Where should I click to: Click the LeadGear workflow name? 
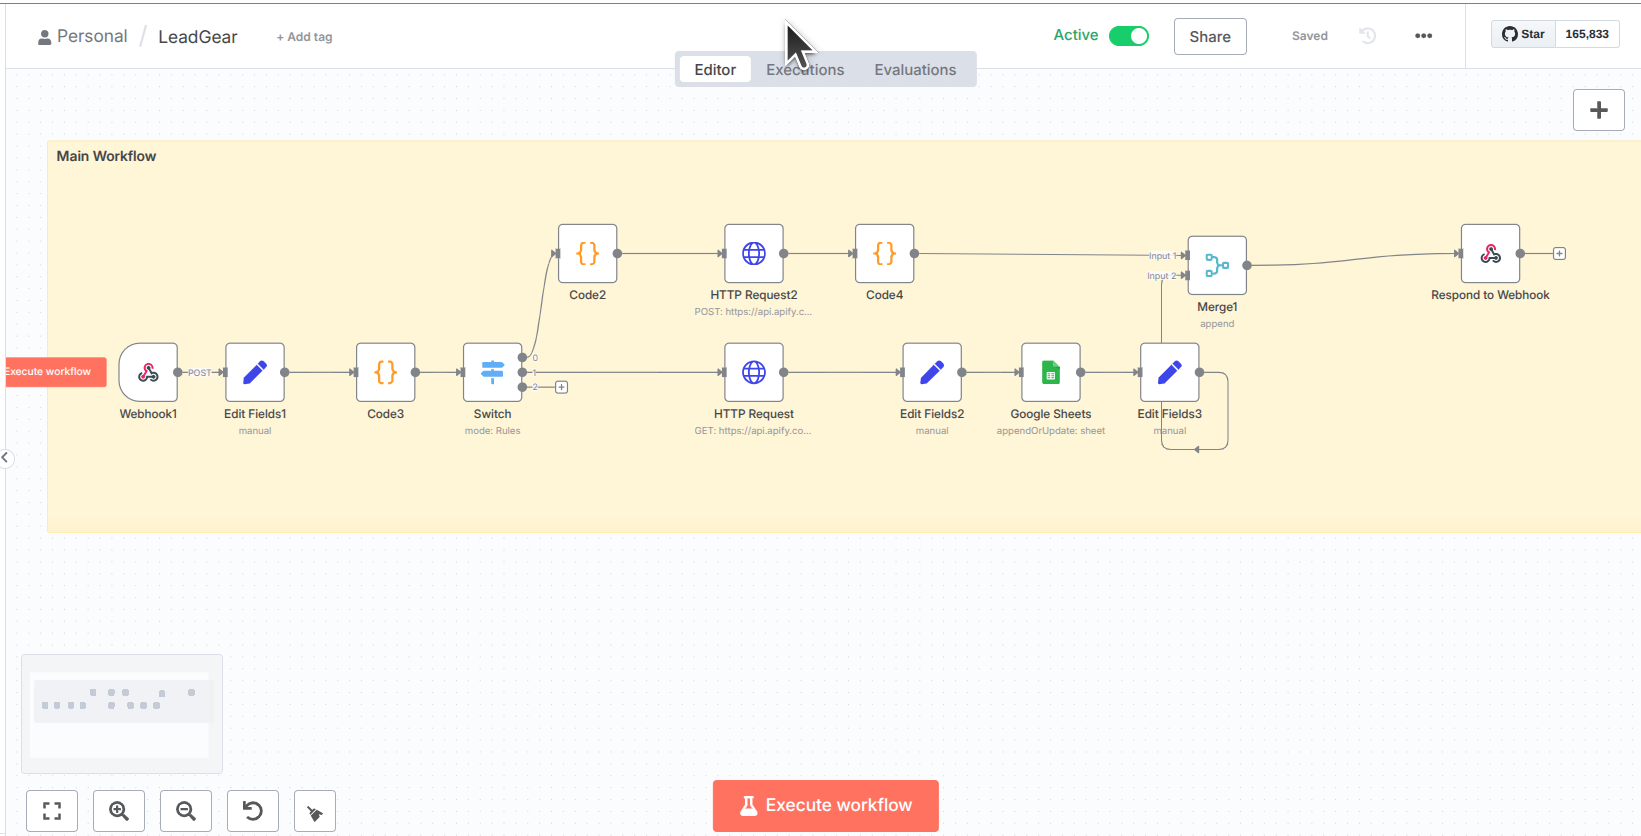(x=198, y=37)
